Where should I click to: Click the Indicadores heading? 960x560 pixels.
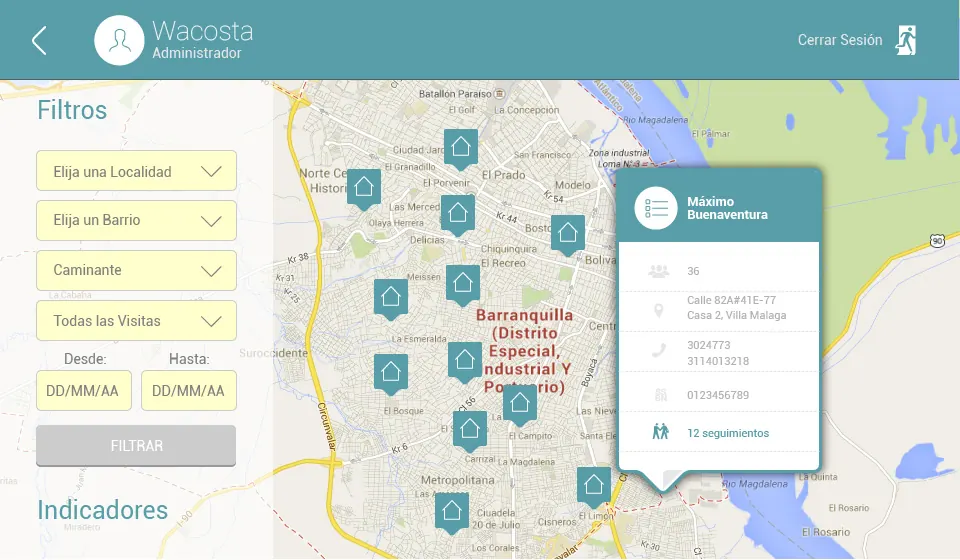click(x=102, y=510)
